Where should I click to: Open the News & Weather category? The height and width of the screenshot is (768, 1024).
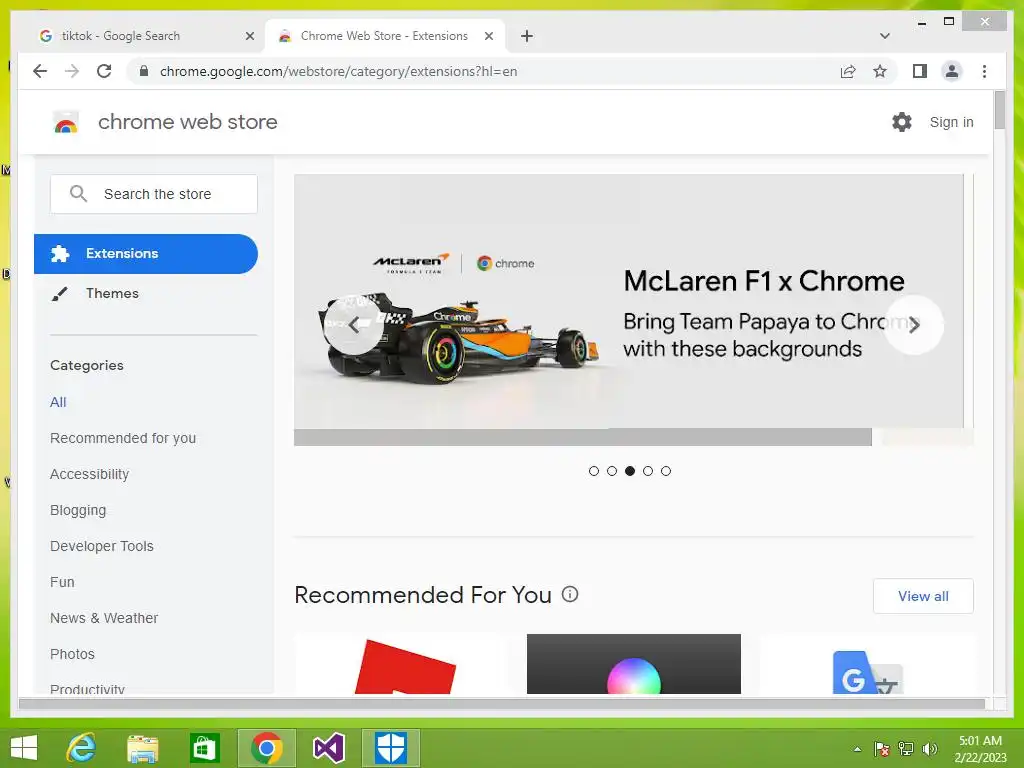[x=104, y=618]
